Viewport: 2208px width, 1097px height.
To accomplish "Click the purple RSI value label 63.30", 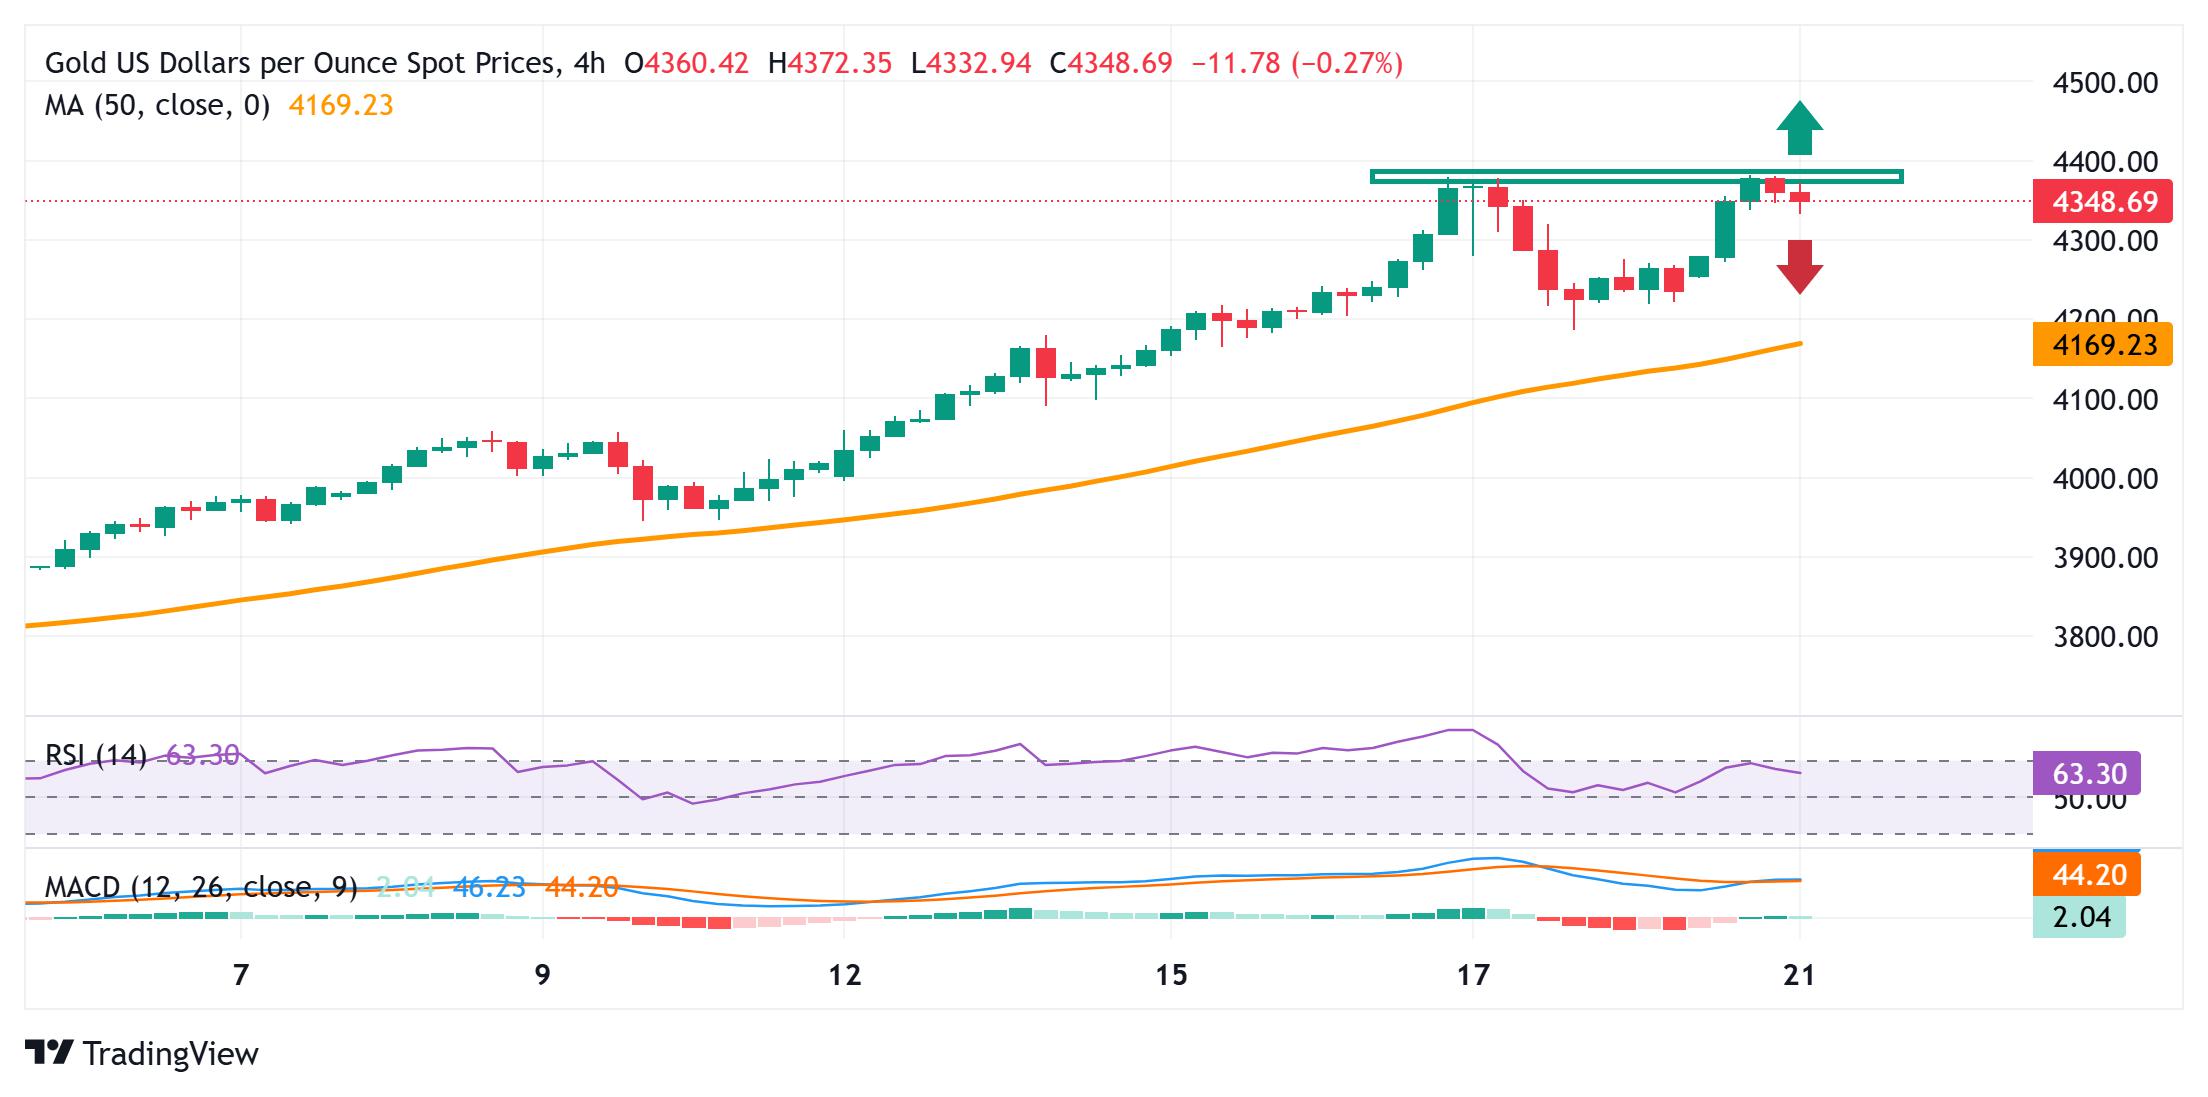I will 2086,773.
